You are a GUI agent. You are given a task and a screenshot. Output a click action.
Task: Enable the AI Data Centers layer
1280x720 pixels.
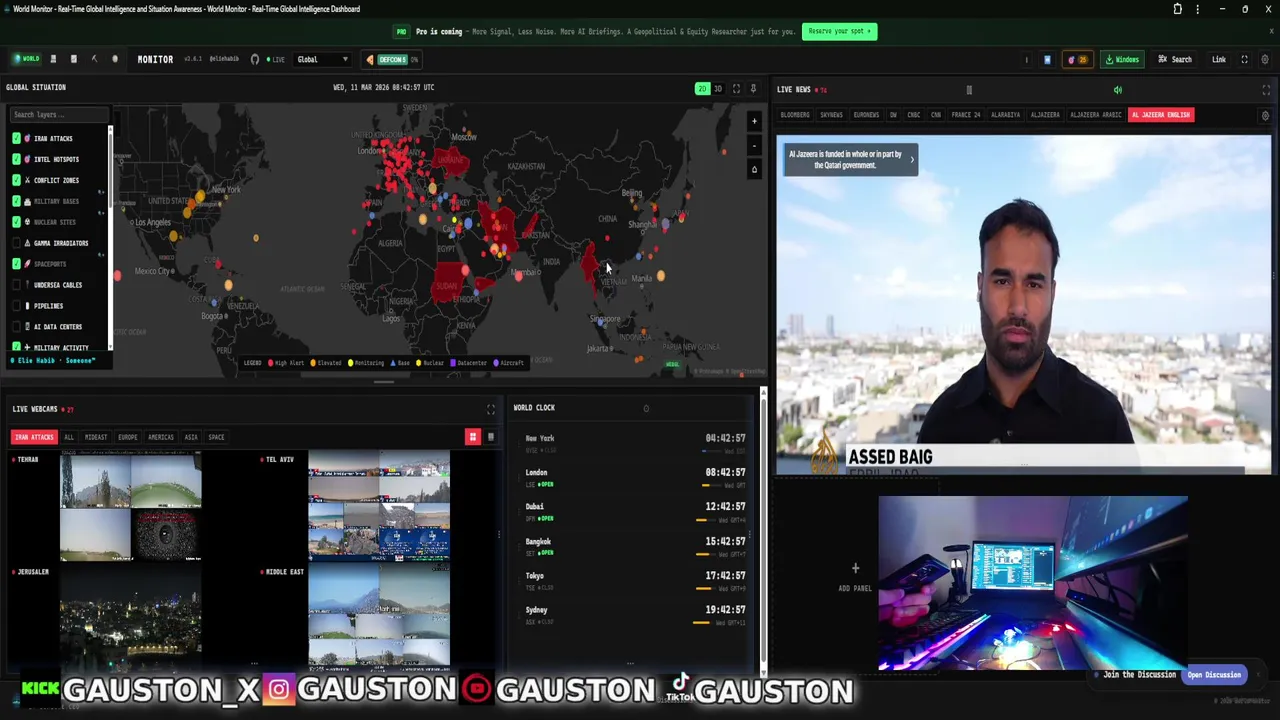click(16, 327)
